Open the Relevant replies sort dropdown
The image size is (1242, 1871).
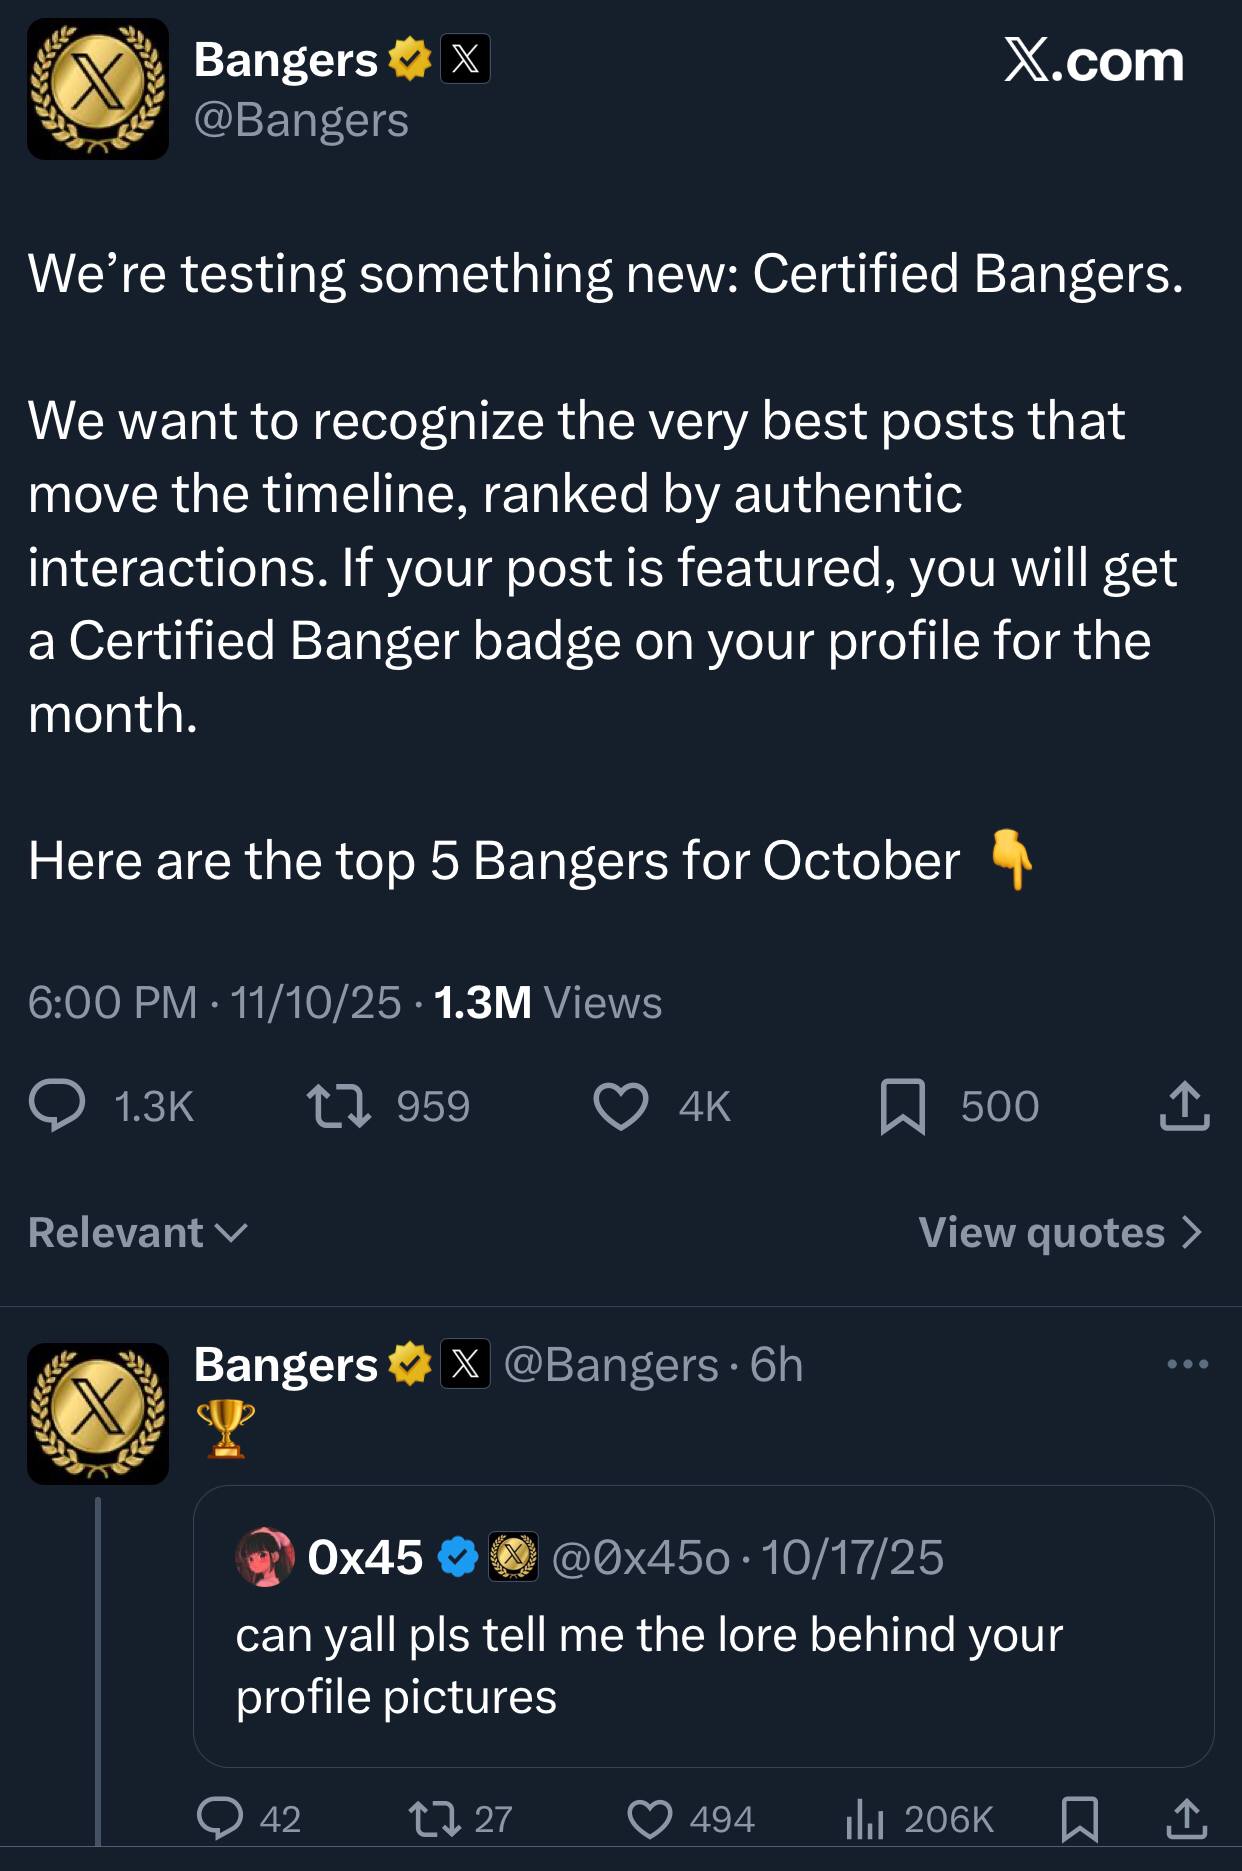(136, 1233)
